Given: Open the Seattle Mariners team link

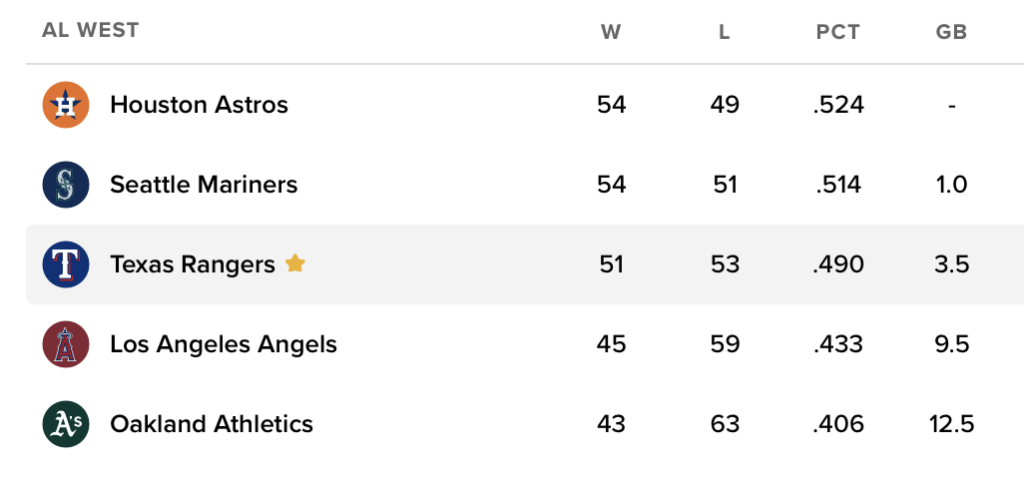Looking at the screenshot, I should pos(204,185).
